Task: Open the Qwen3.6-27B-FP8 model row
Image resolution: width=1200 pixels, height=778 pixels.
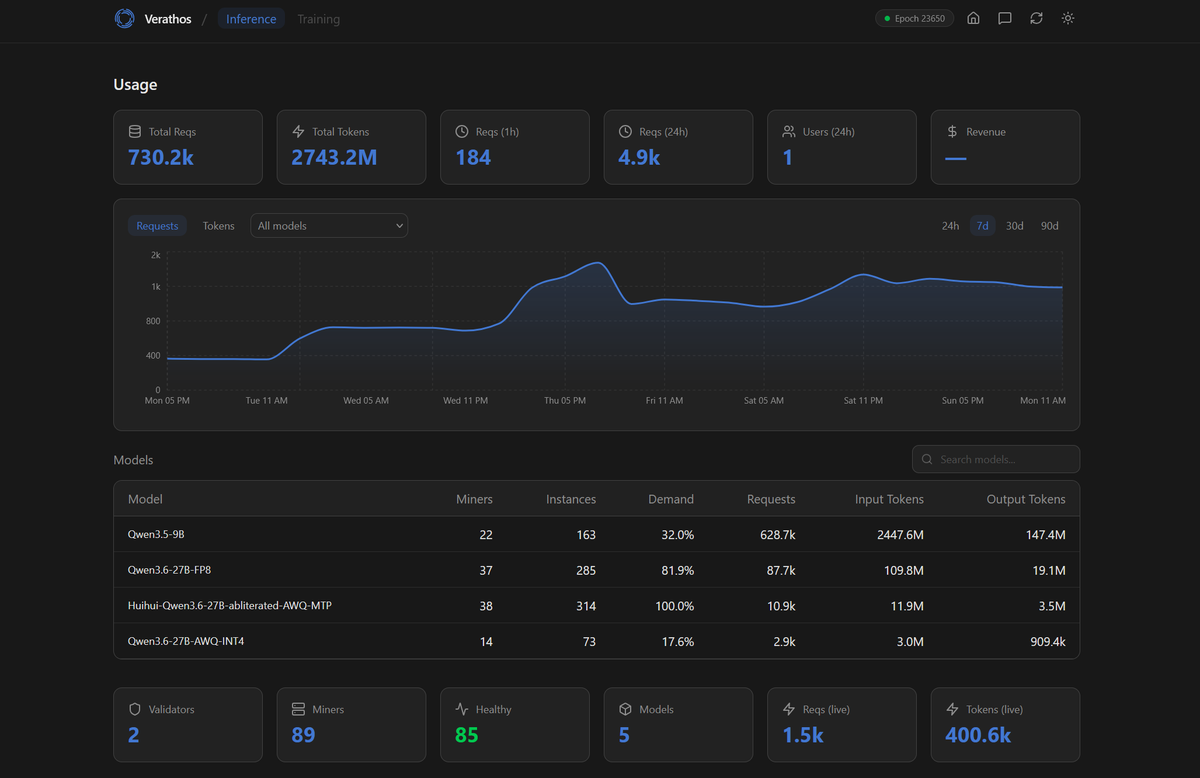Action: [x=597, y=570]
